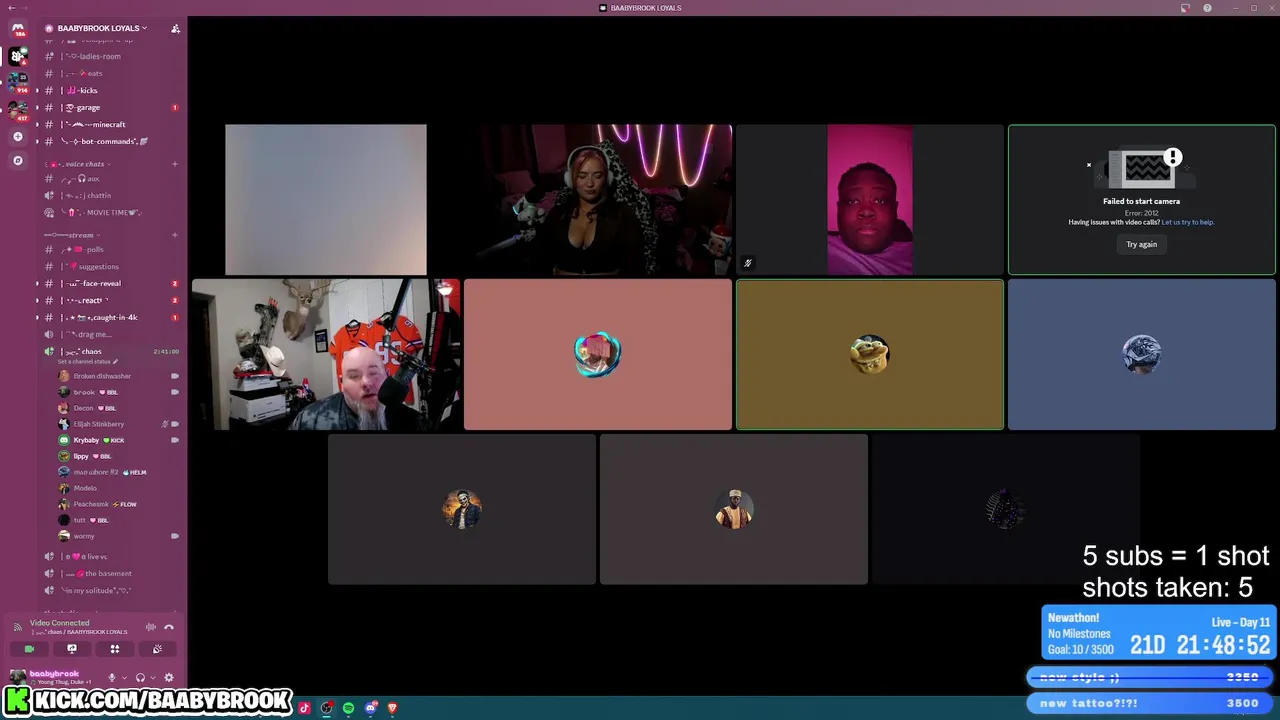Toggle noise suppression waveform icon
Image resolution: width=1280 pixels, height=720 pixels.
point(151,627)
